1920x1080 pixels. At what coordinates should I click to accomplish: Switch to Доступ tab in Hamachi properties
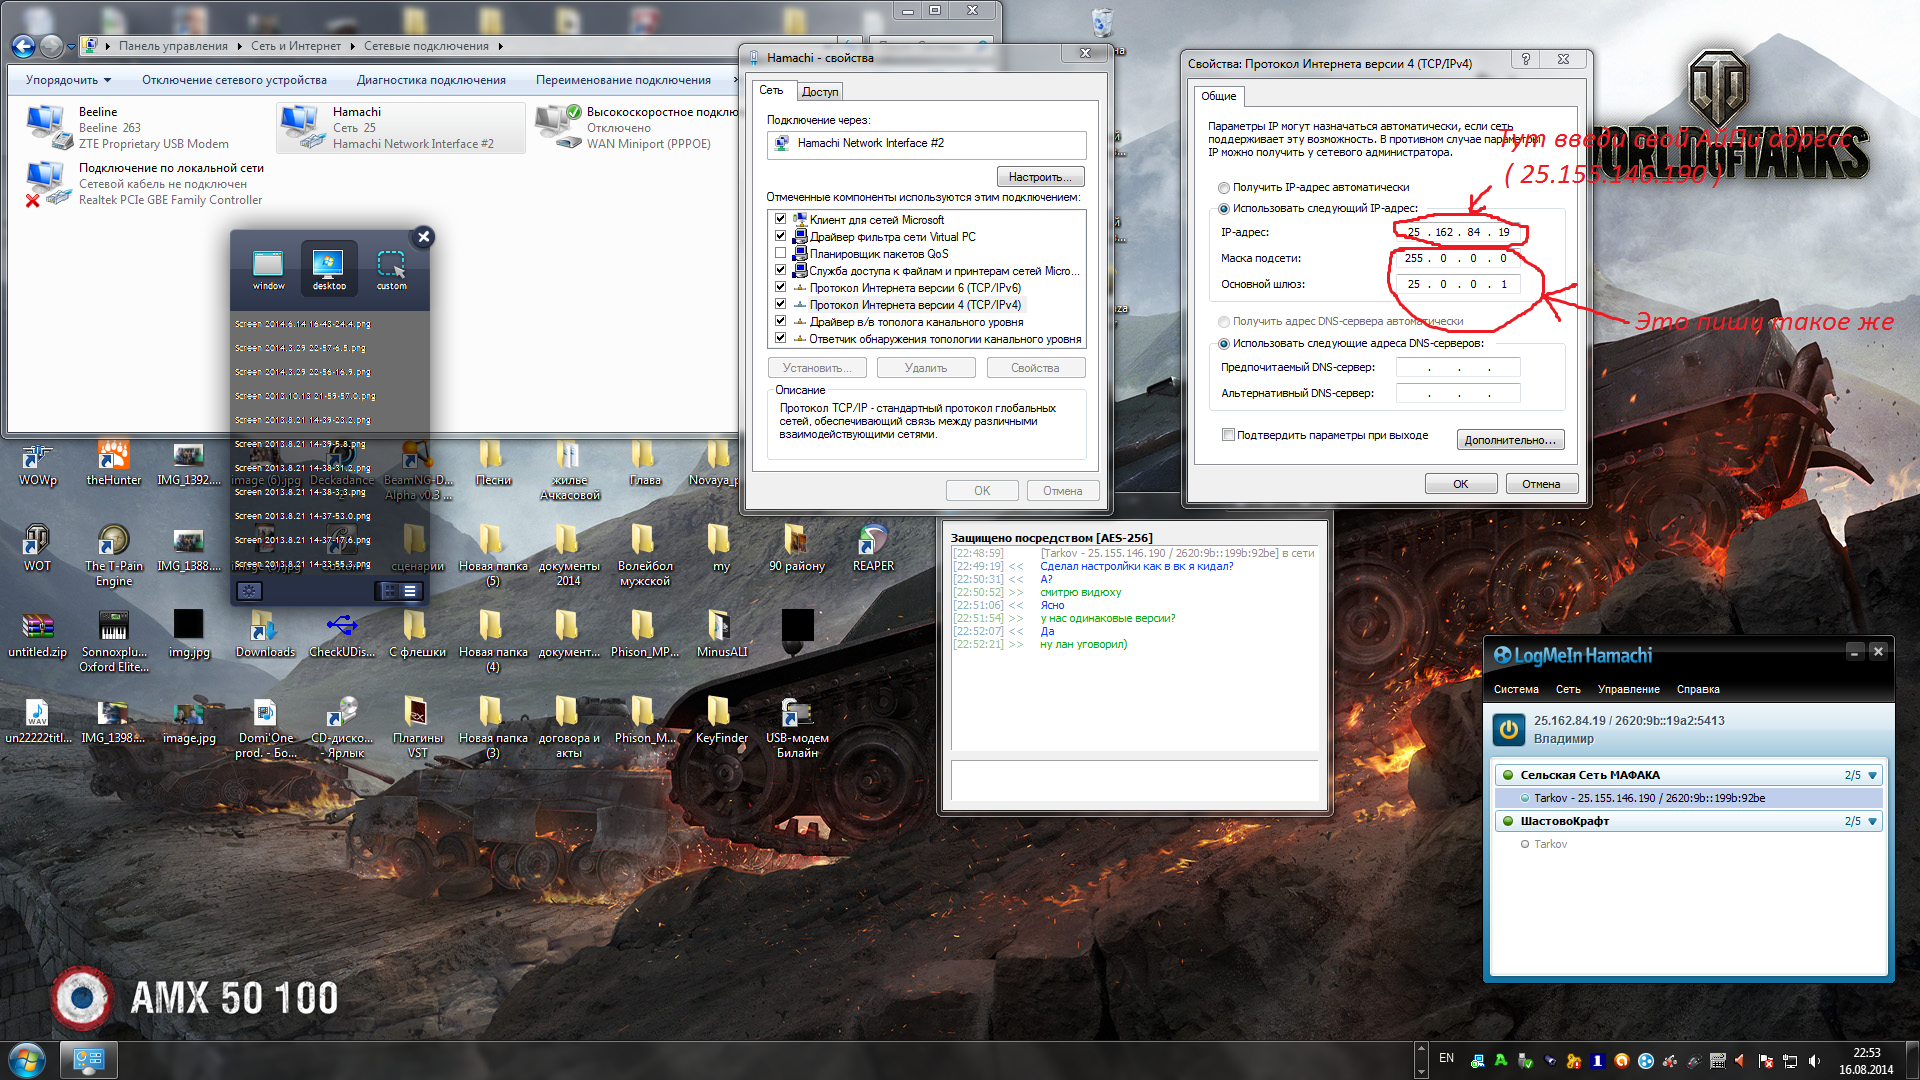pos(820,91)
